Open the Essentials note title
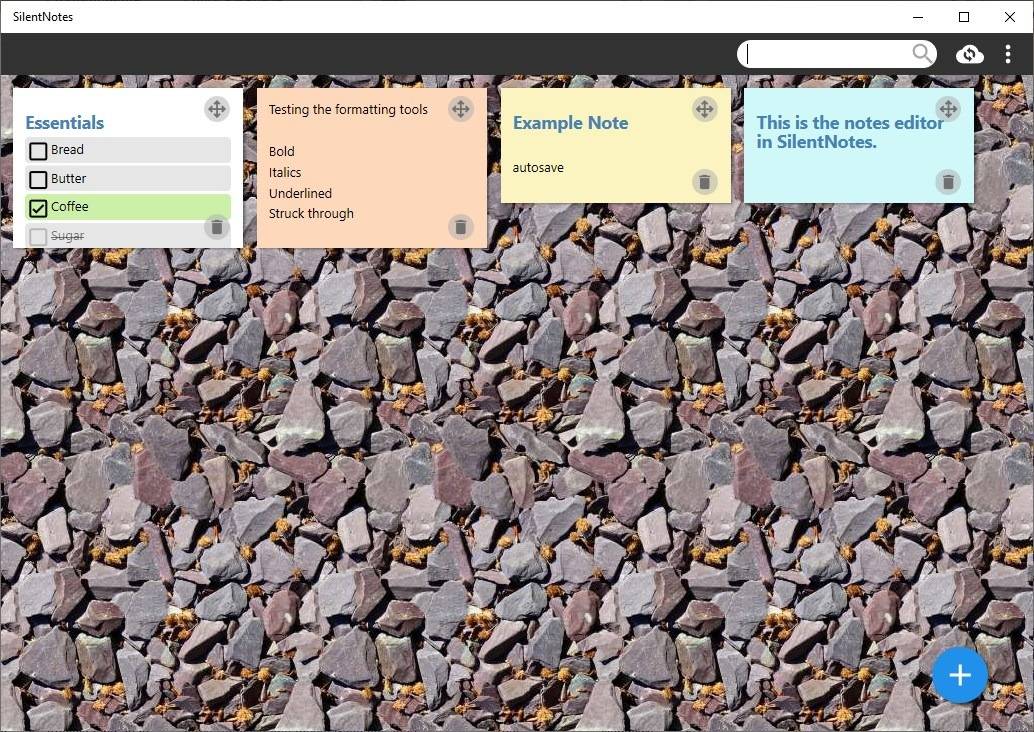1034x732 pixels. coord(65,123)
